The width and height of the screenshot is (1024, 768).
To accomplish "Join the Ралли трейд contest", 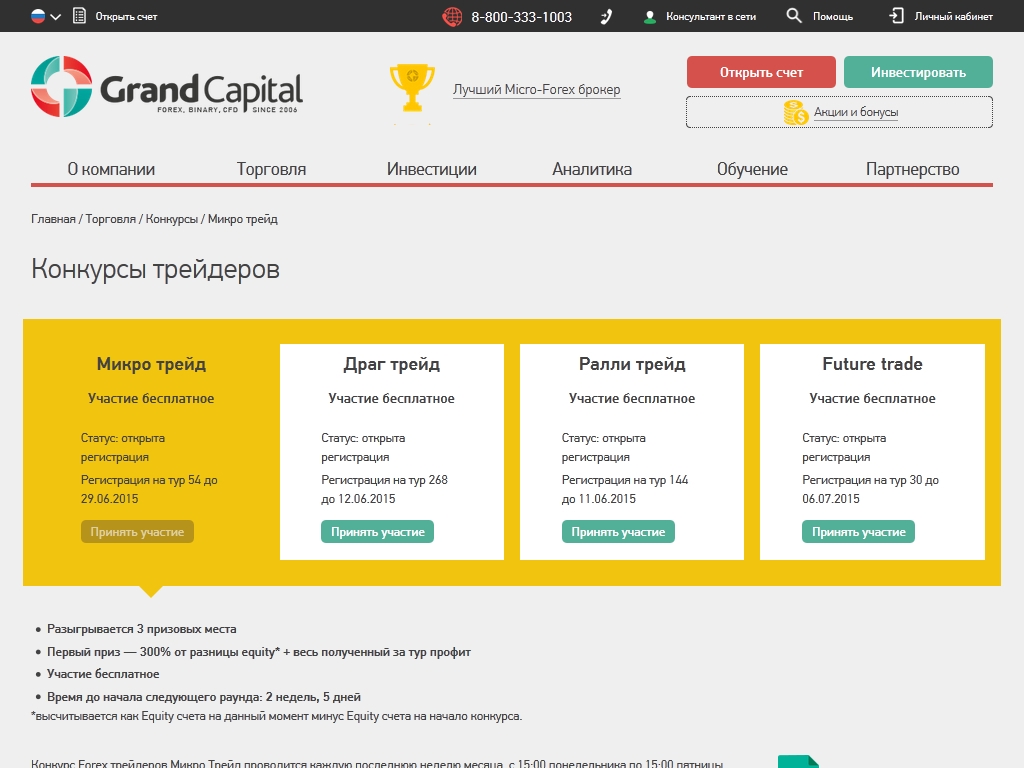I will point(617,532).
